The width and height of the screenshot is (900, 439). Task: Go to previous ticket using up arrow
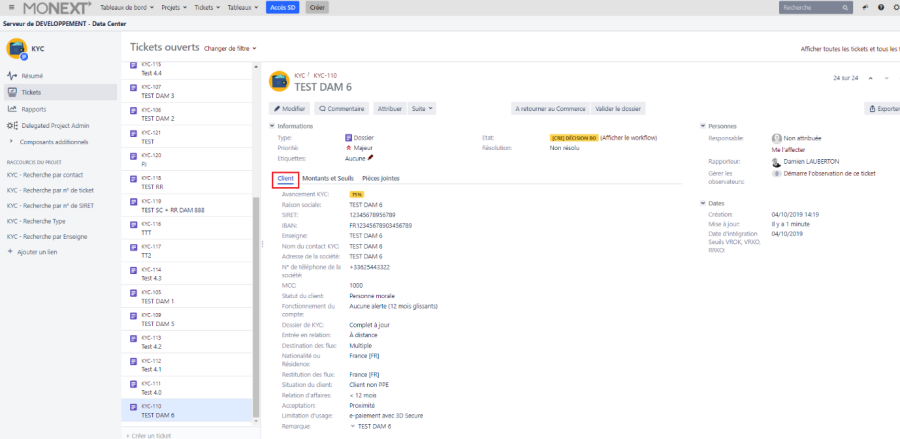click(x=872, y=78)
